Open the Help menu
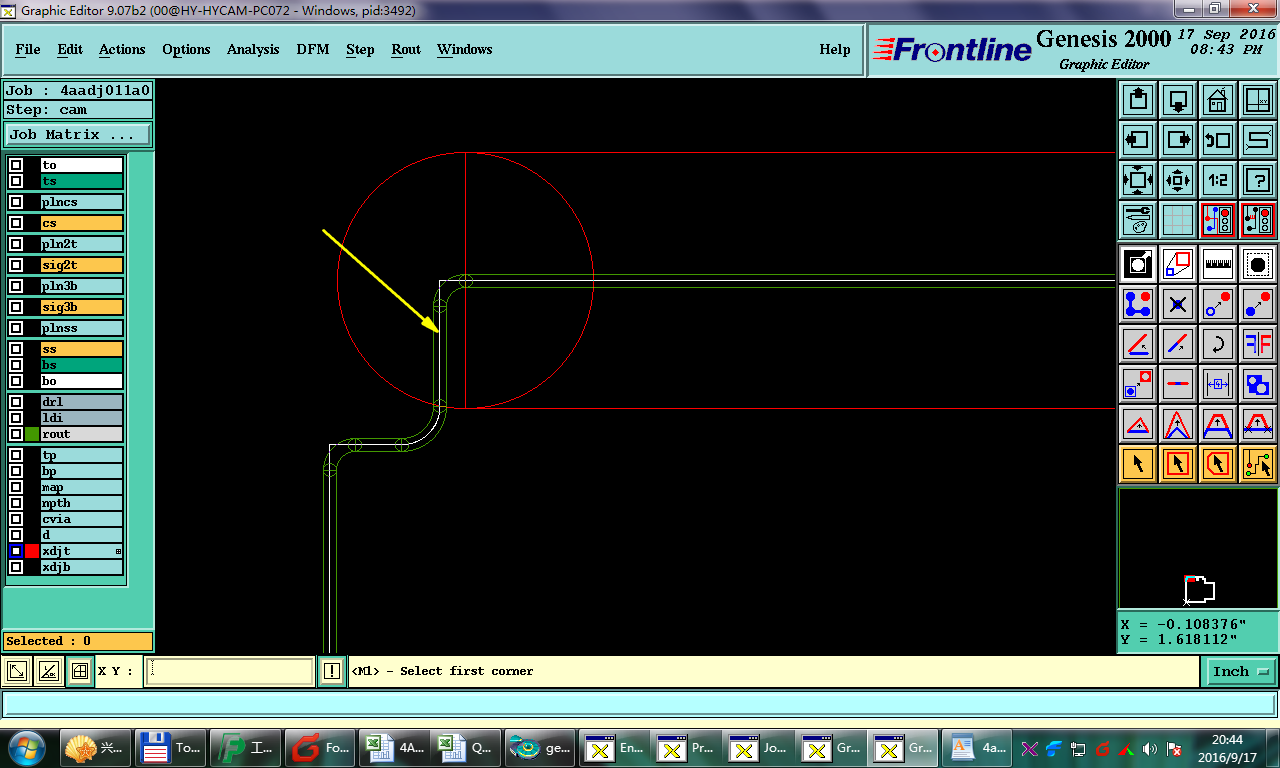 (835, 49)
